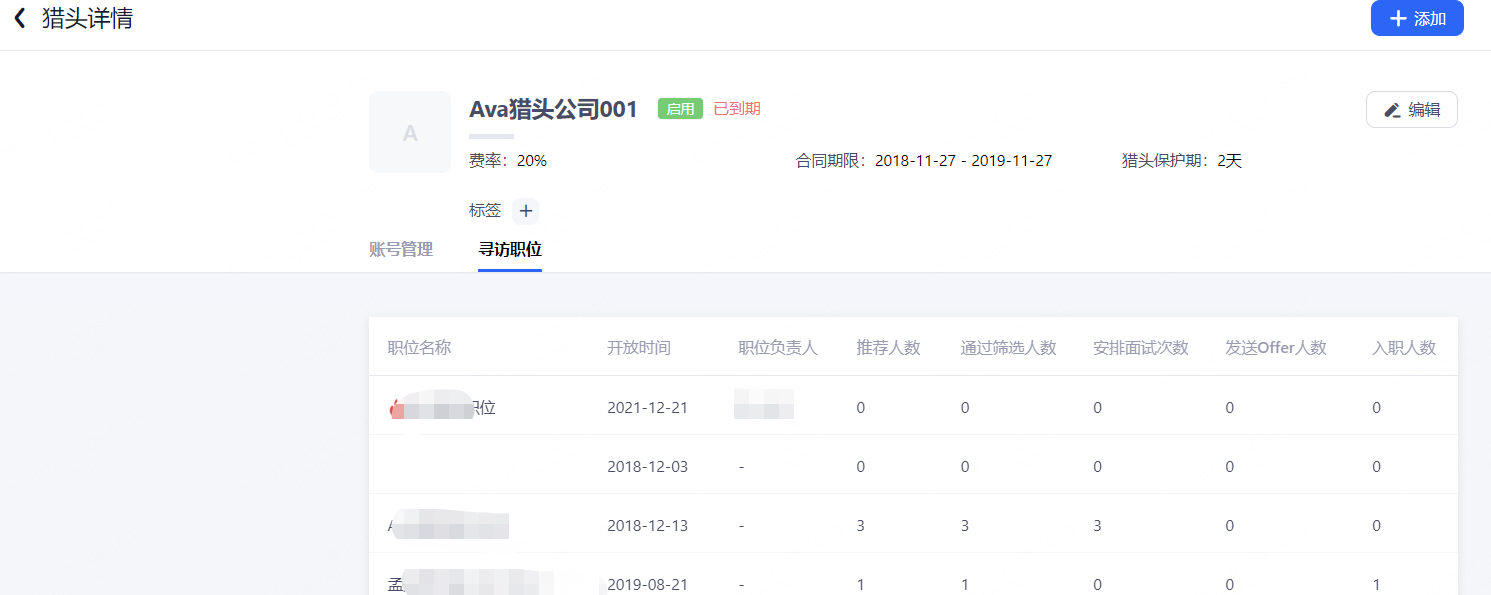Click the 安排面试次数 column header
Viewport: 1491px width, 595px height.
(x=1140, y=348)
